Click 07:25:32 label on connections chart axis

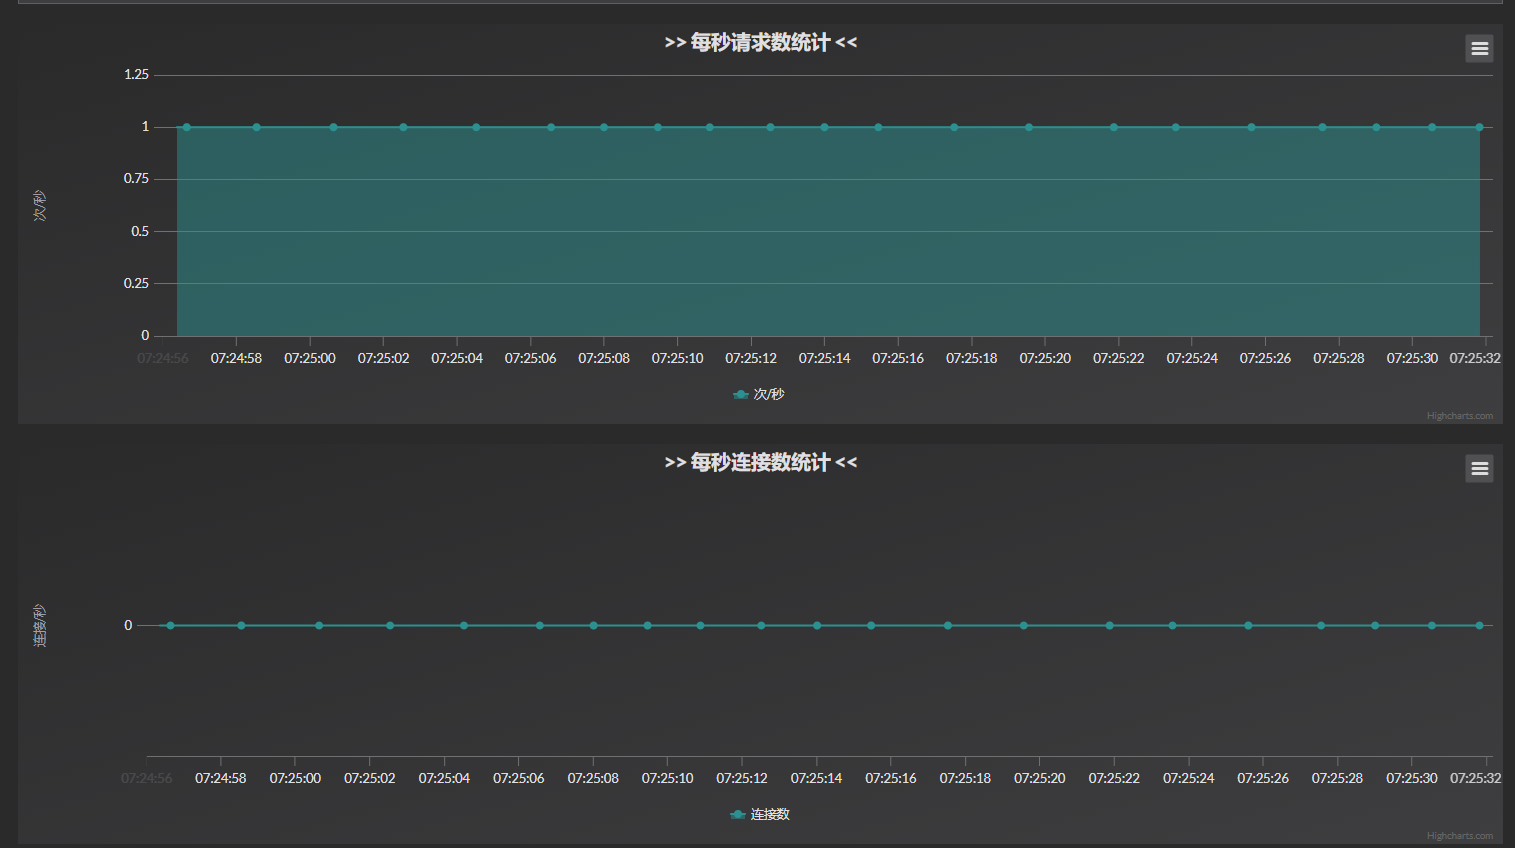point(1475,778)
